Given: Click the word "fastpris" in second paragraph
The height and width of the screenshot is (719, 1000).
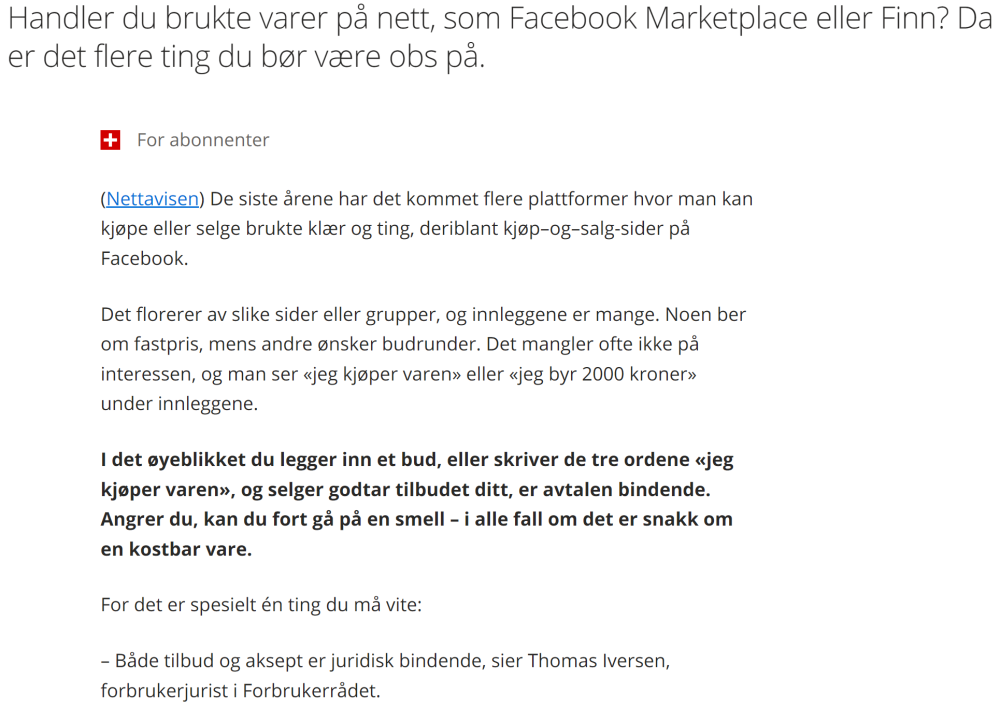Looking at the screenshot, I should pos(166,345).
